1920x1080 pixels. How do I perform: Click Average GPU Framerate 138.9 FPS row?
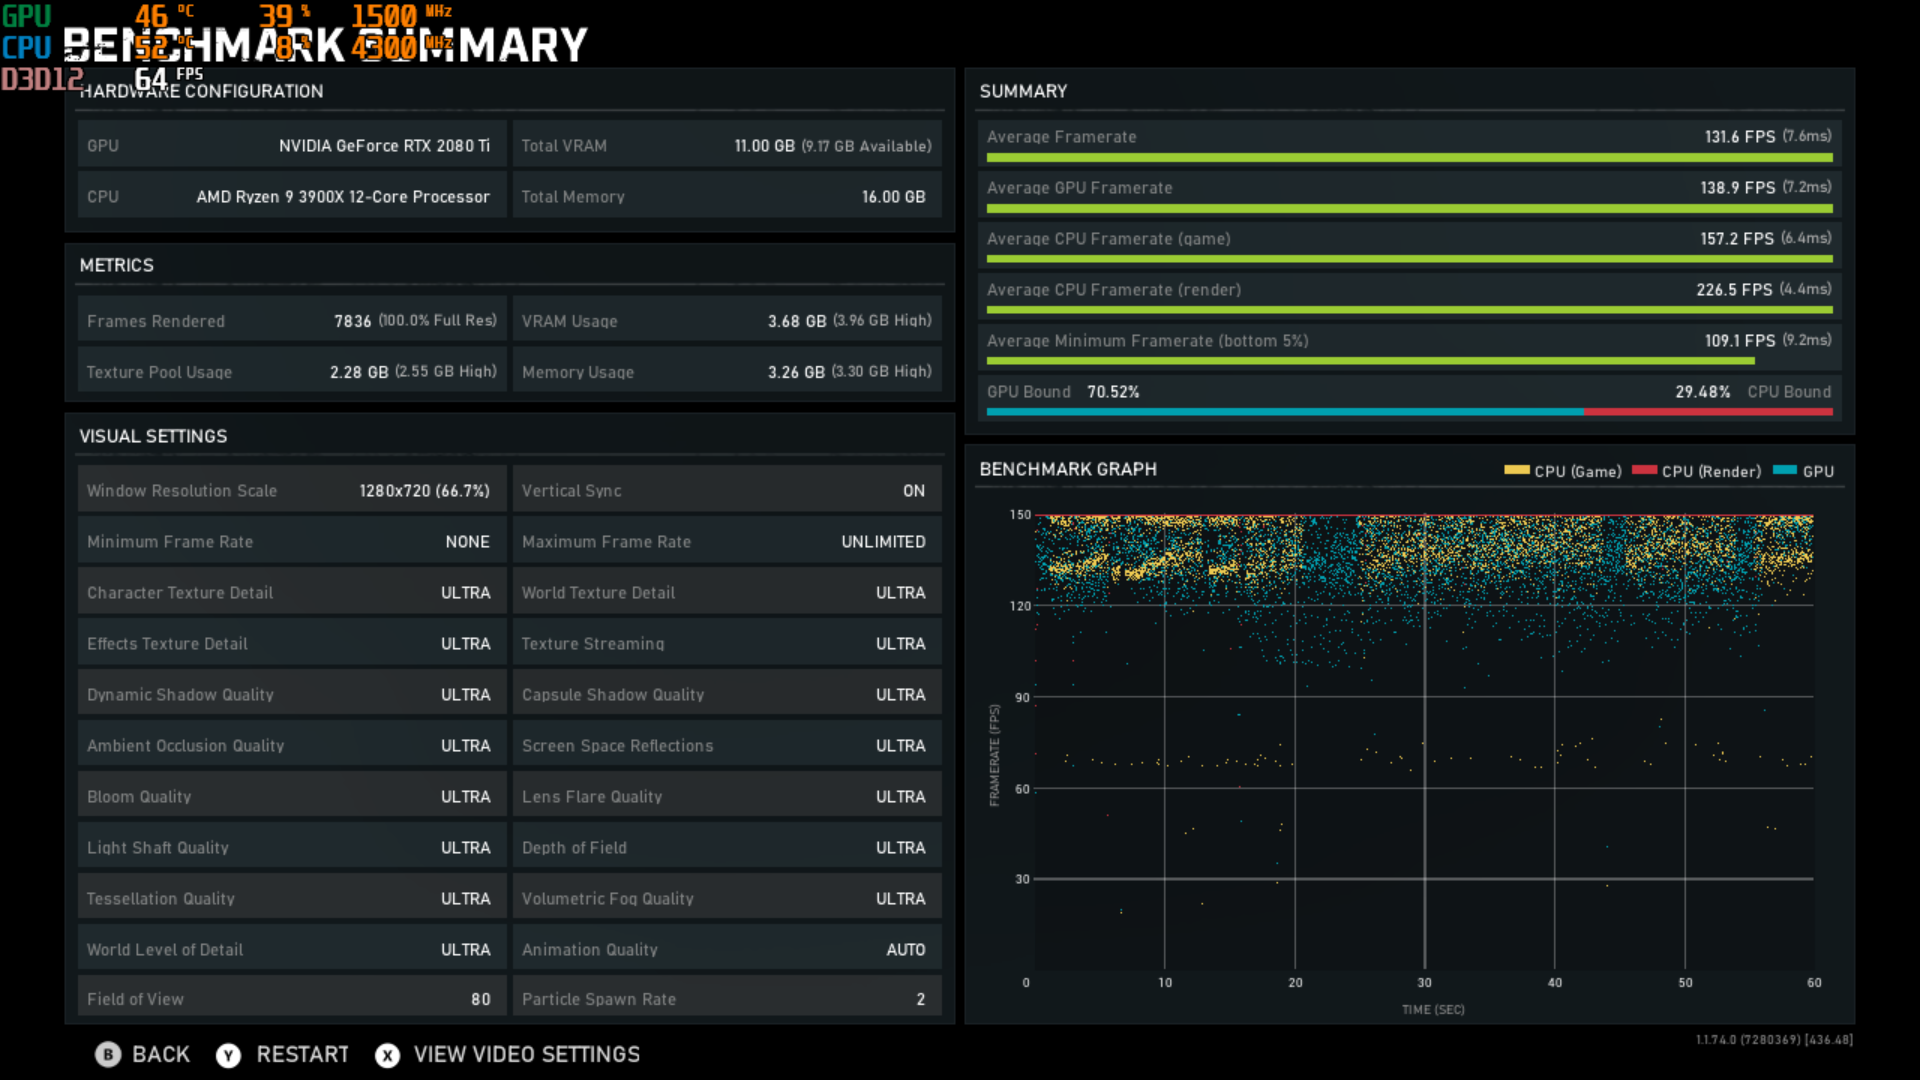1409,193
